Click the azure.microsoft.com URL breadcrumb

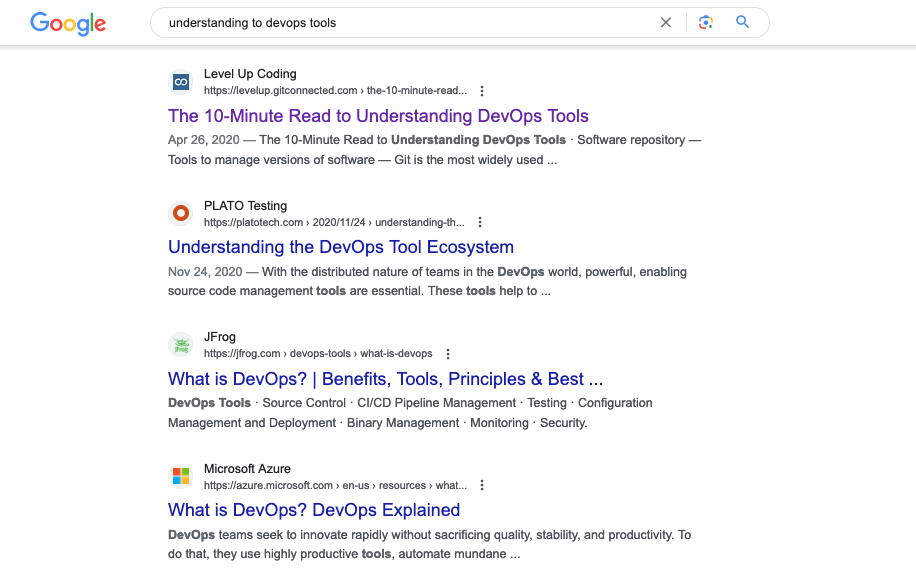click(335, 485)
